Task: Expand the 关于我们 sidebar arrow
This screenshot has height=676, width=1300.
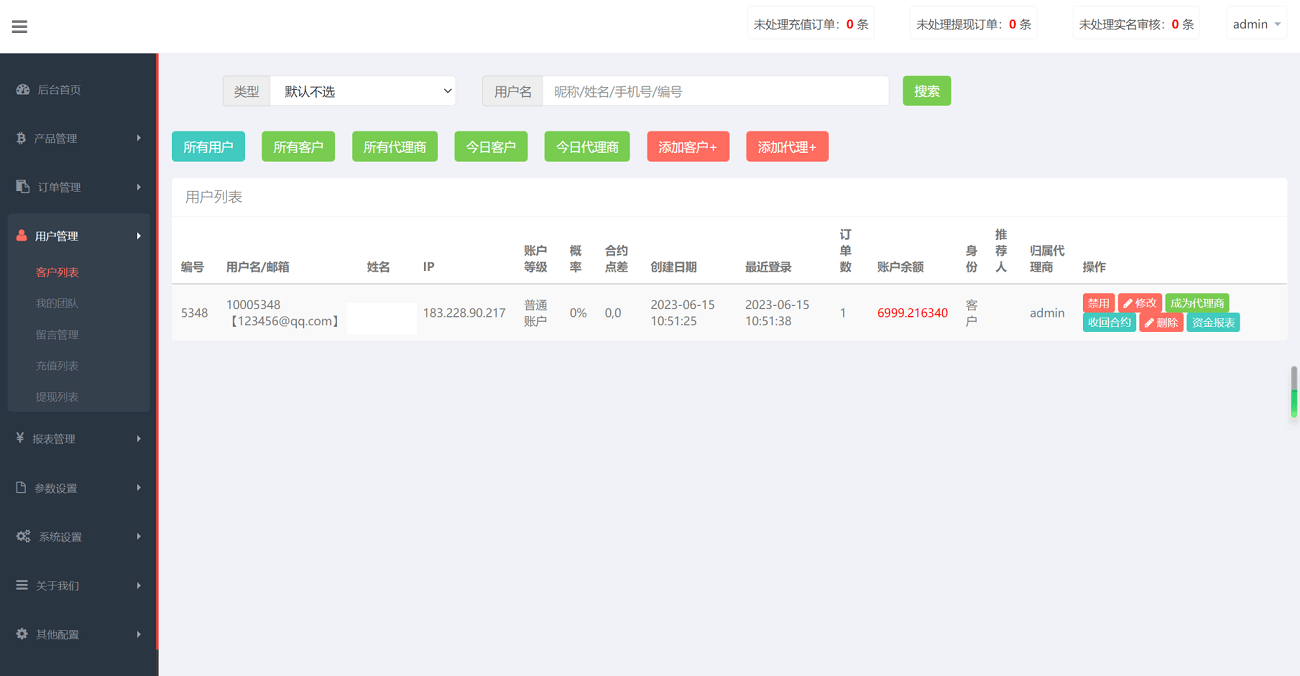Action: coord(139,586)
